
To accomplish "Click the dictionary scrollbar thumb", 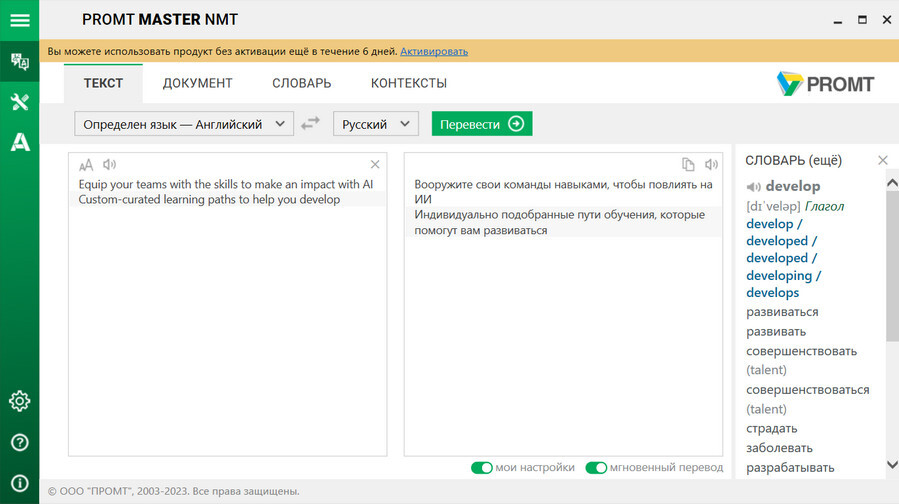I will [x=892, y=266].
